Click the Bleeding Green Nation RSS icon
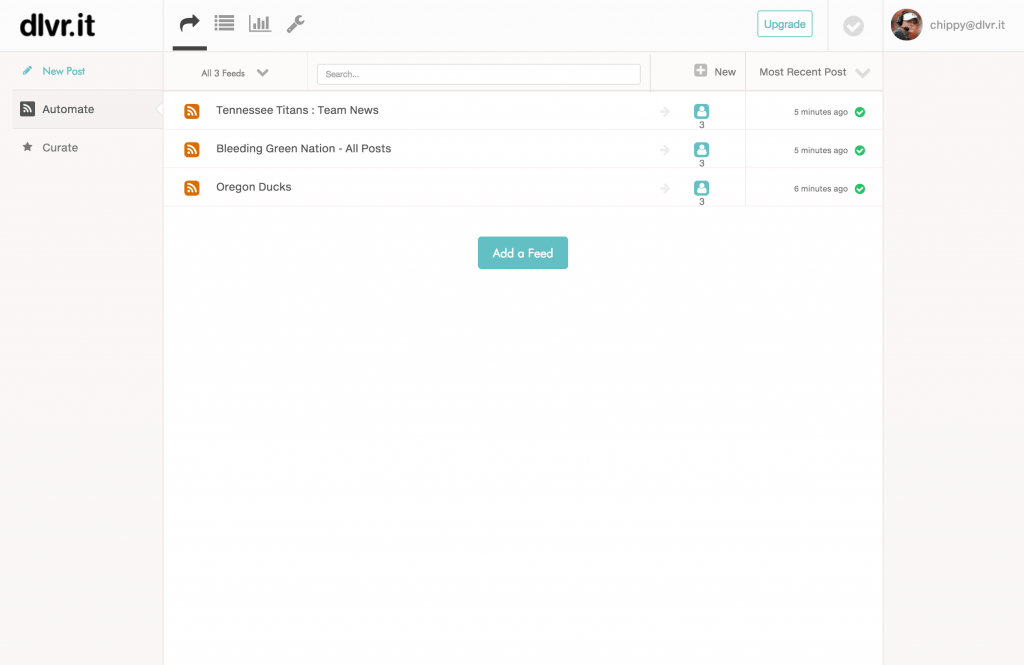The image size is (1024, 665). point(191,150)
